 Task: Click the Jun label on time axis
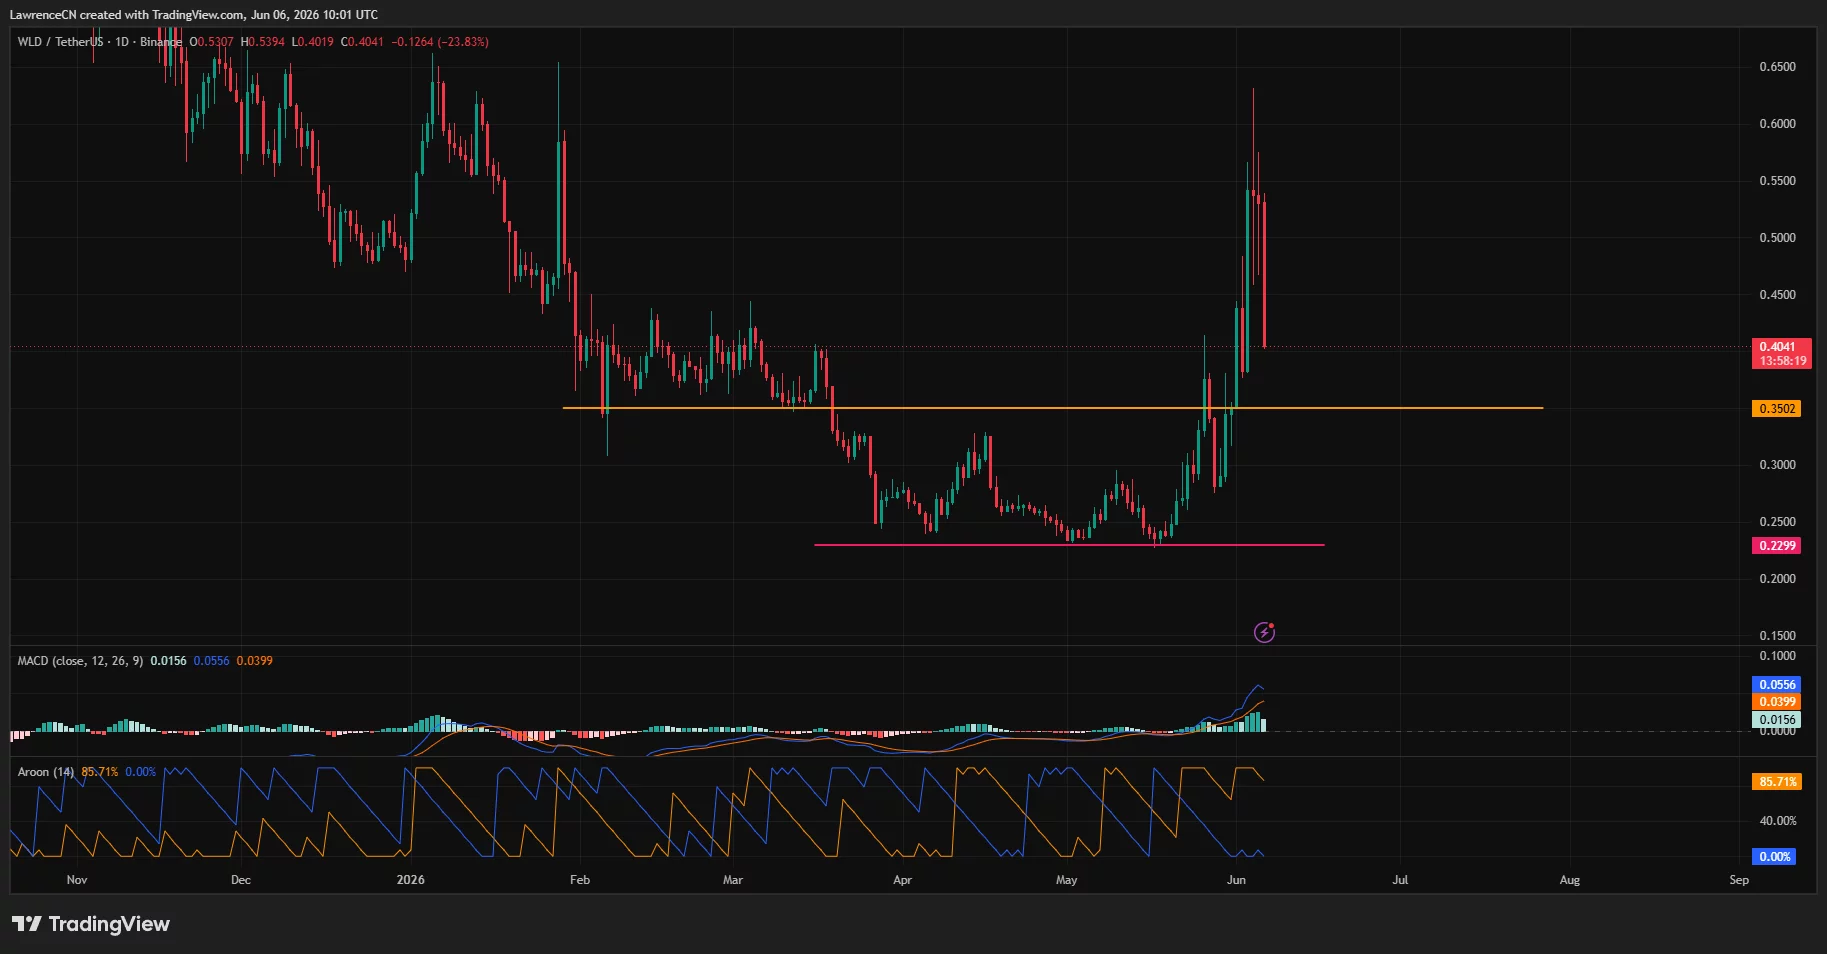coord(1236,880)
